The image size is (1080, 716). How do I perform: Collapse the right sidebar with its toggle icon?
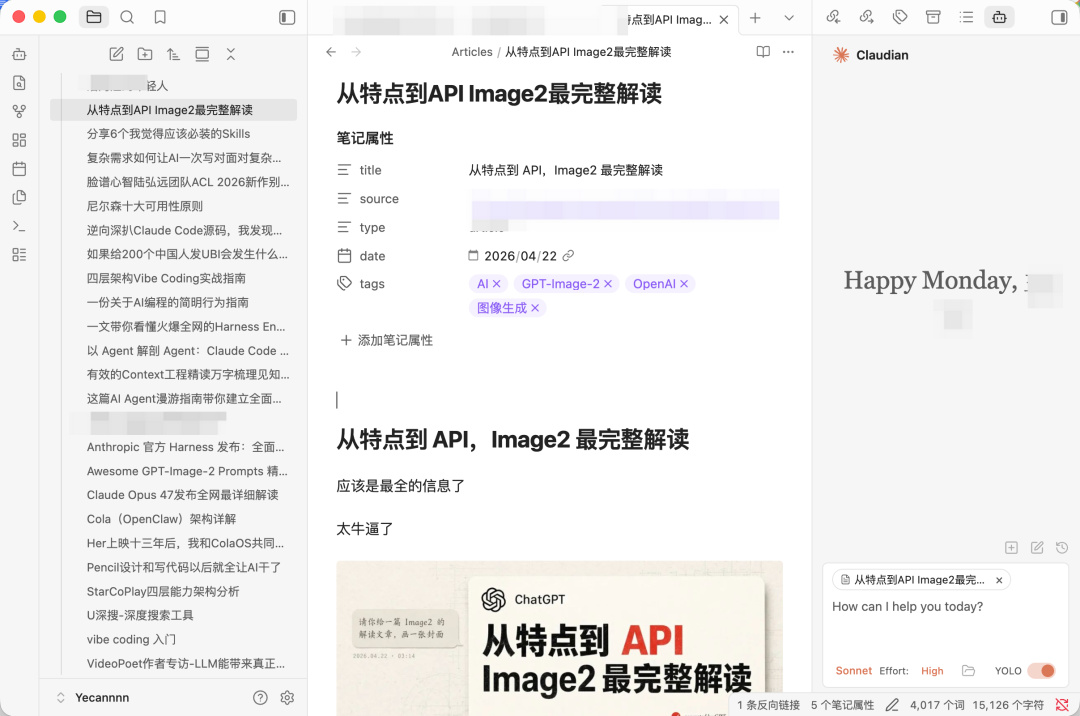1059,17
